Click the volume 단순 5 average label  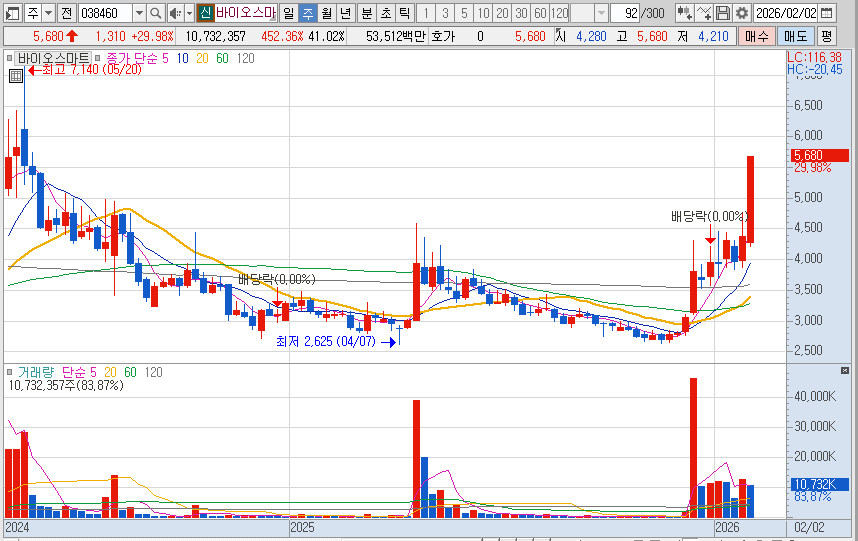(79, 373)
